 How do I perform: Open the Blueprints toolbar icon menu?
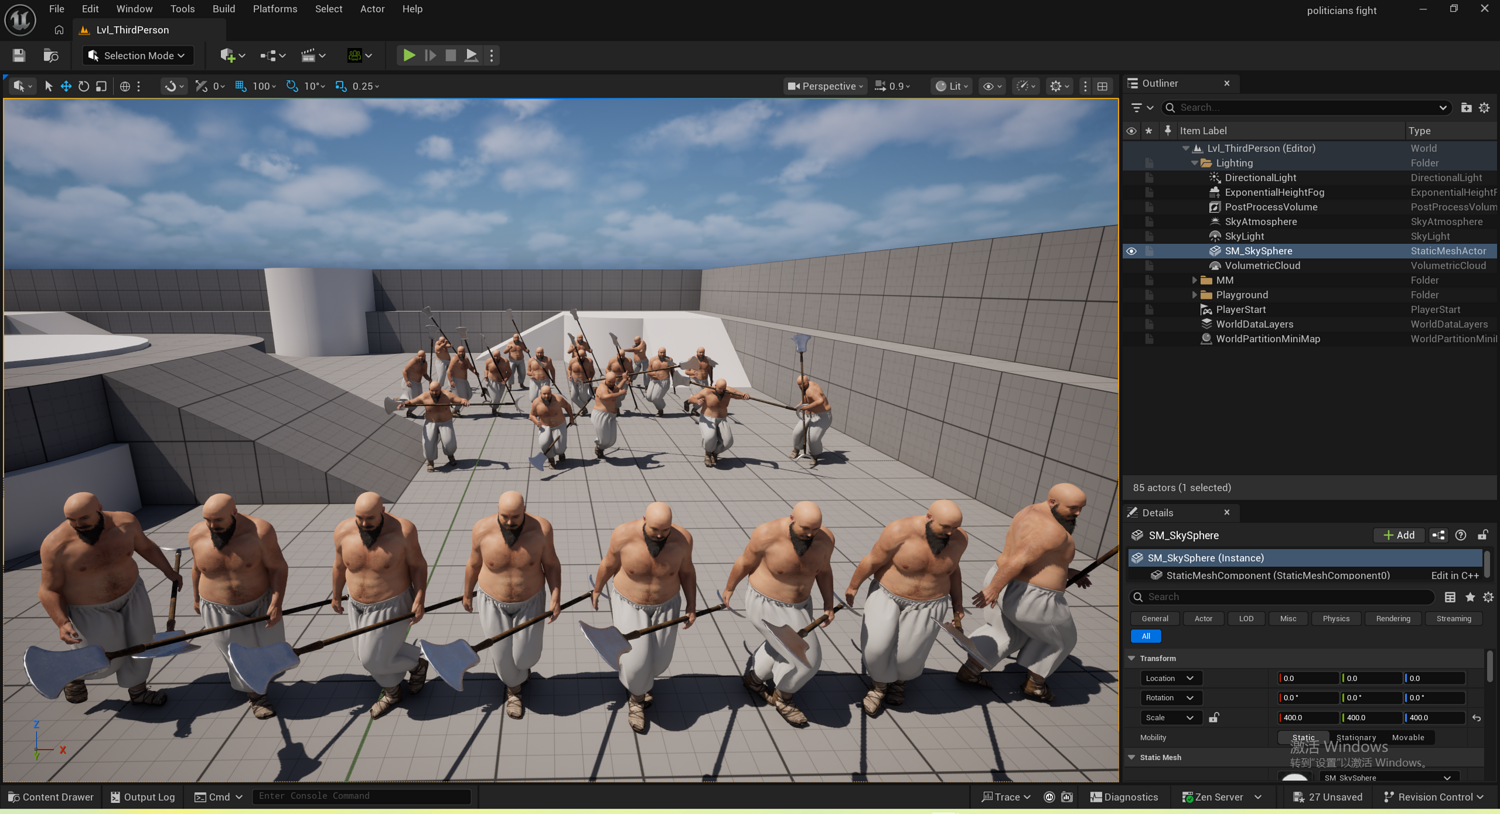coord(272,56)
